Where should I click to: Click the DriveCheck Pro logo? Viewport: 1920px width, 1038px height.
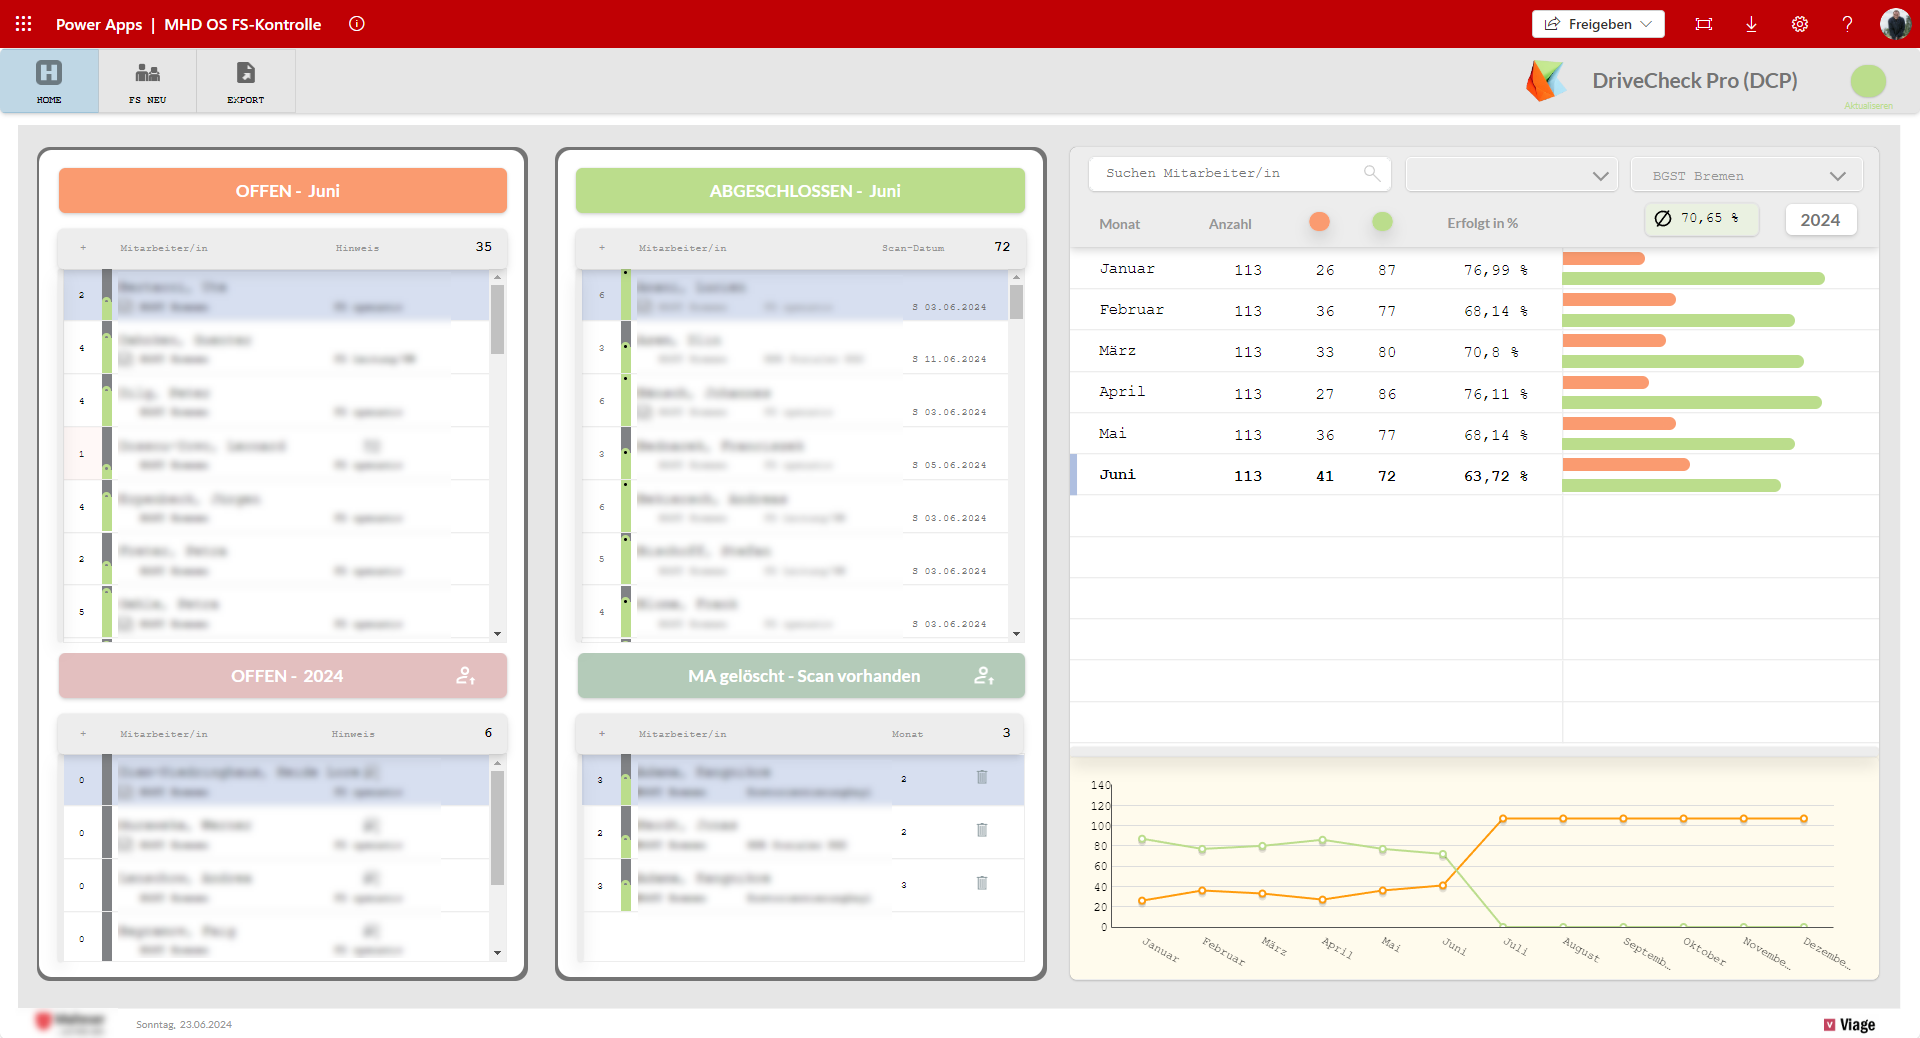point(1545,80)
